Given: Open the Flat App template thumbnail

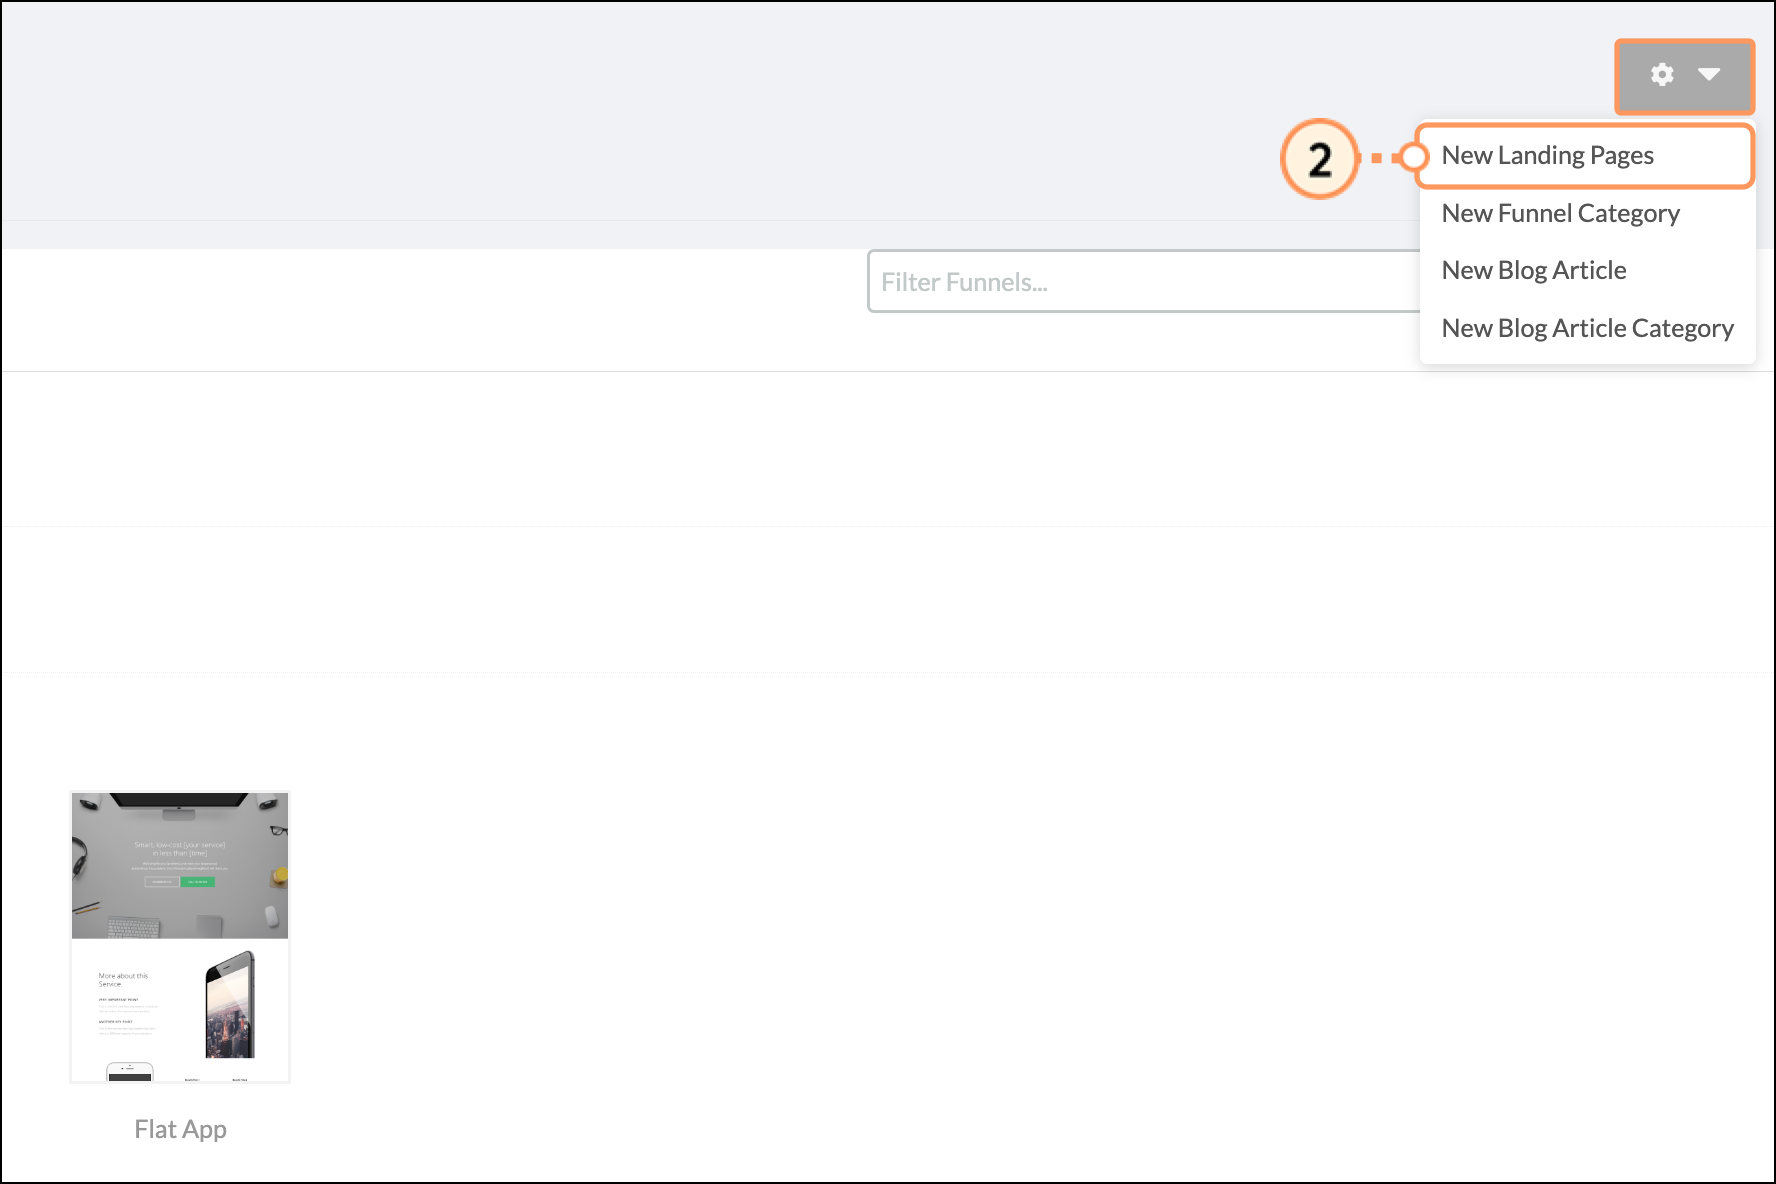Looking at the screenshot, I should (x=180, y=937).
